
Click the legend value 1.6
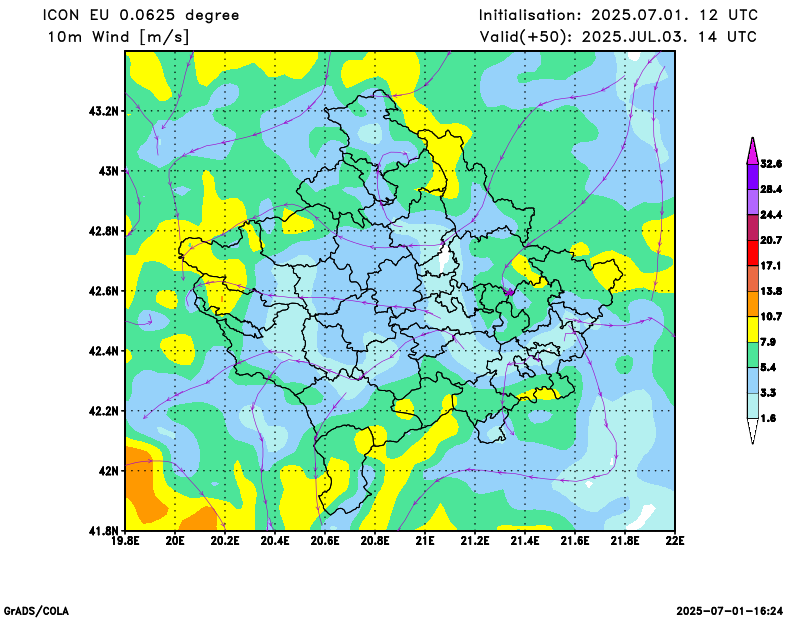click(x=768, y=418)
